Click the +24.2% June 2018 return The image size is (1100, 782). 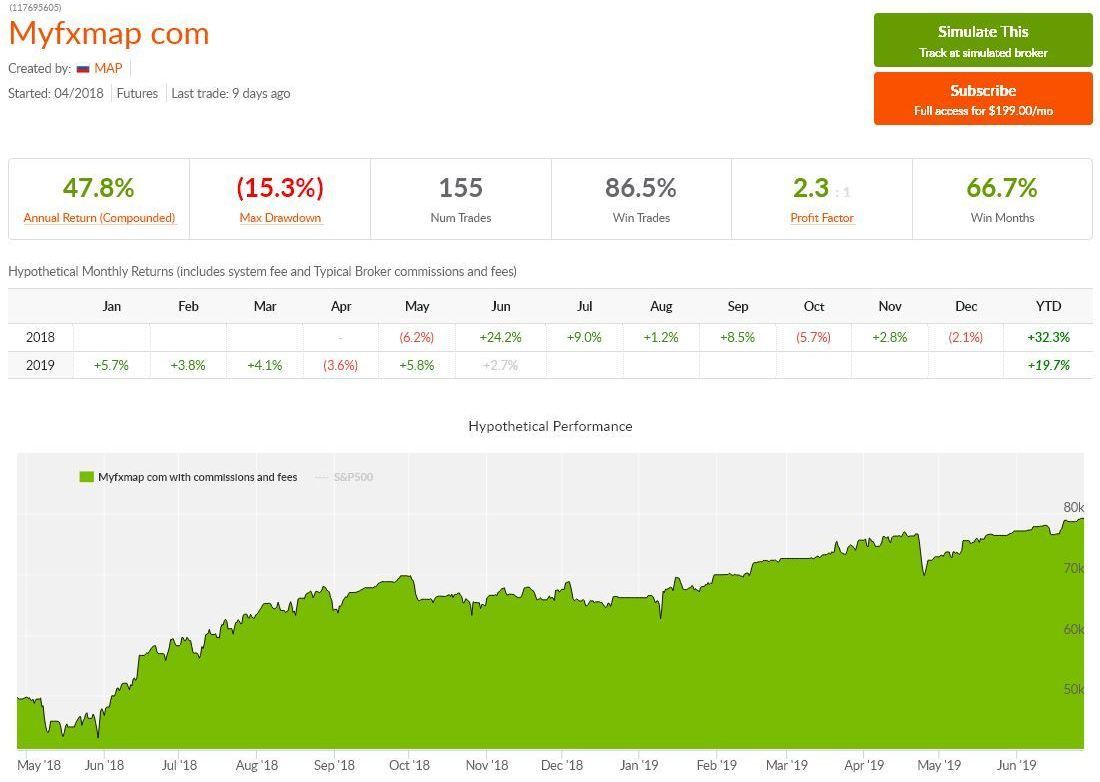point(500,337)
